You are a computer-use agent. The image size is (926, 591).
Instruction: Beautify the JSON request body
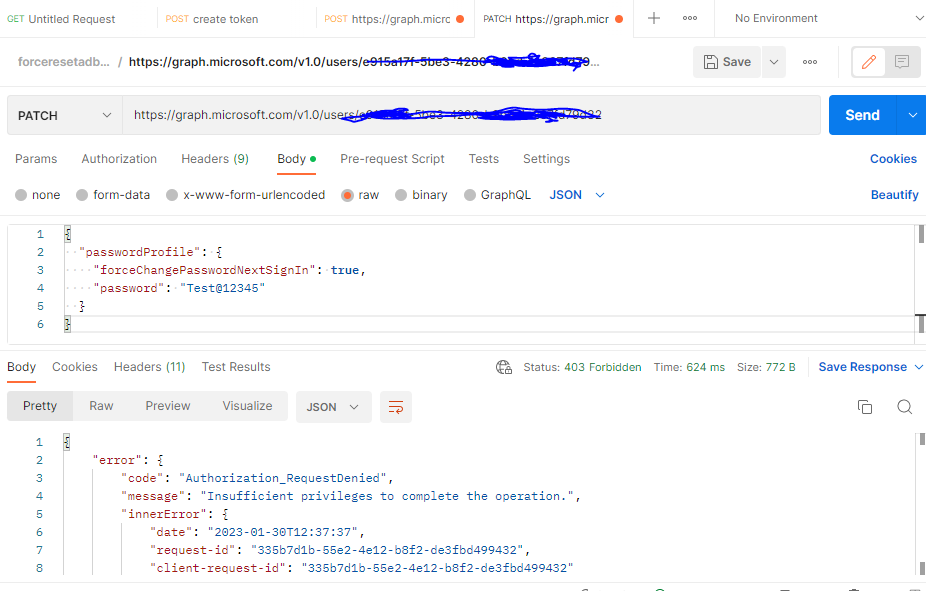[893, 194]
